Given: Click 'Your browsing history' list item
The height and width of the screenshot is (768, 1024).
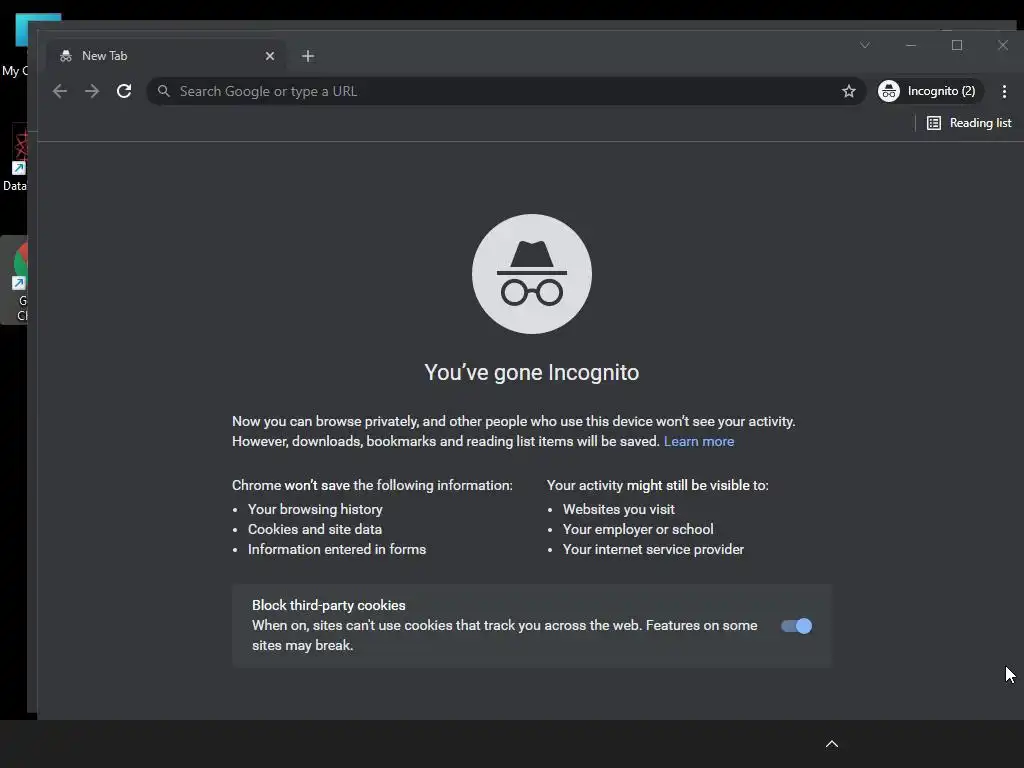Looking at the screenshot, I should [315, 509].
